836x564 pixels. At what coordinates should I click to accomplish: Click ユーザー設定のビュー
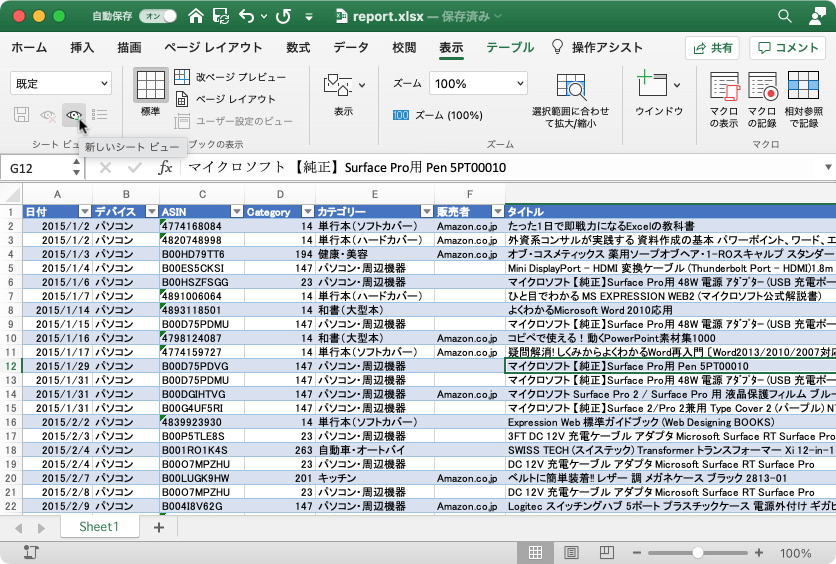tap(234, 122)
